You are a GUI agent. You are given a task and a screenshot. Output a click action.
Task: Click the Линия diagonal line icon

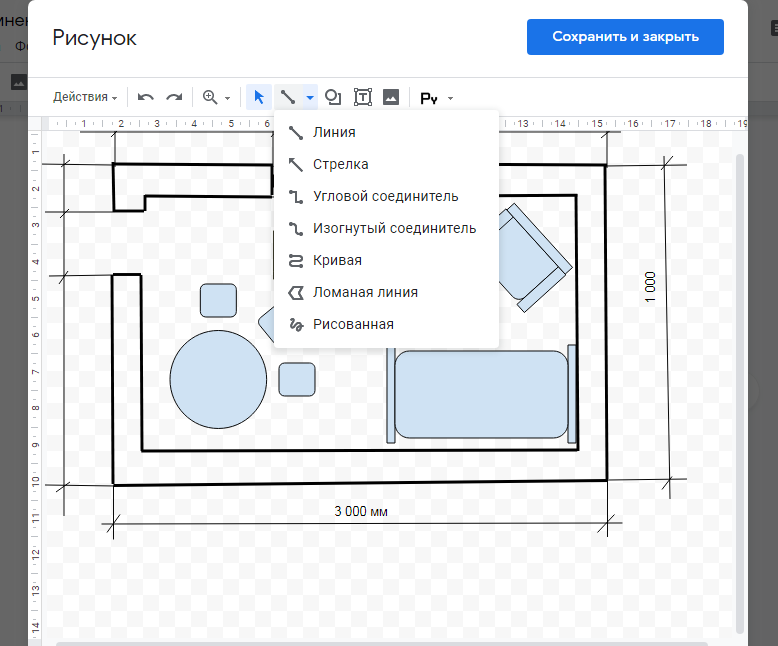point(296,132)
